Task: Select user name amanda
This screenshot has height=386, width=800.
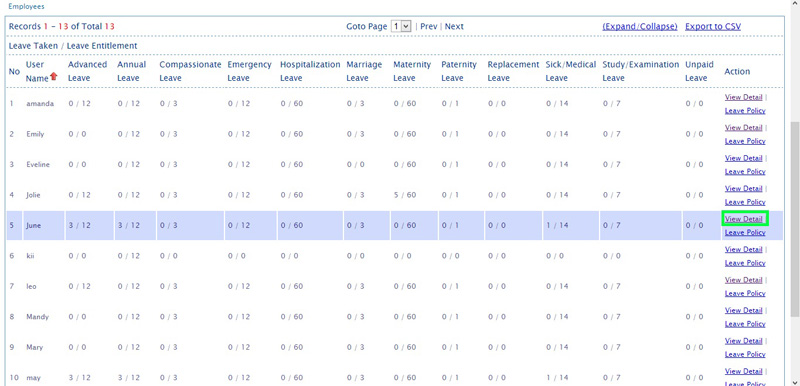Action: (x=40, y=104)
